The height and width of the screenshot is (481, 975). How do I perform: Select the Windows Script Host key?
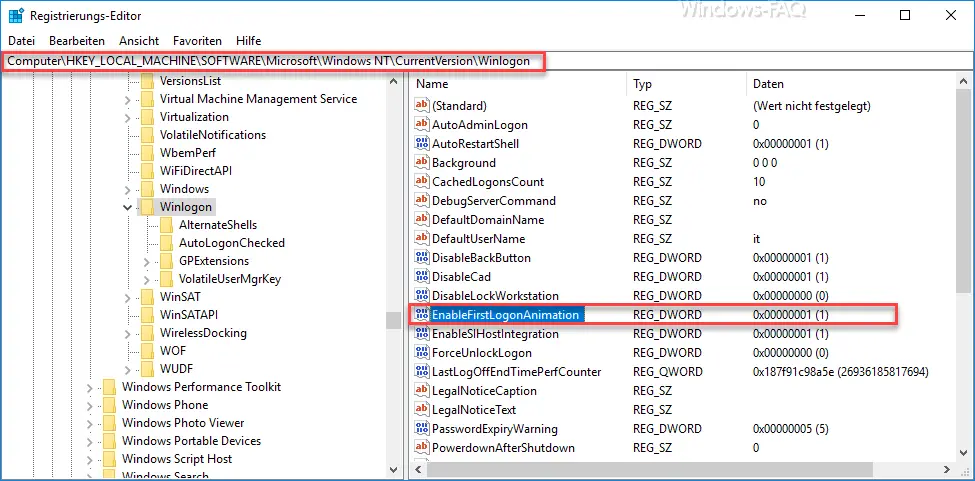177,459
